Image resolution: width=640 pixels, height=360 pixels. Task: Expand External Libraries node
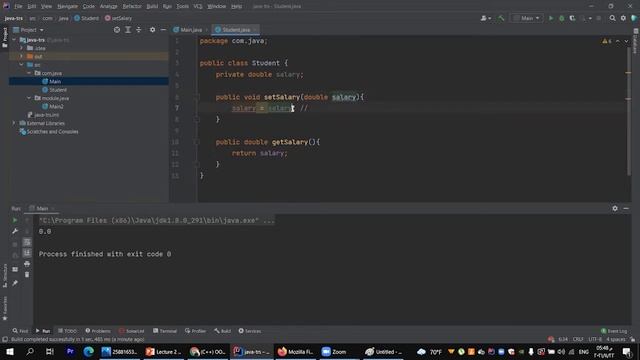(x=13, y=123)
